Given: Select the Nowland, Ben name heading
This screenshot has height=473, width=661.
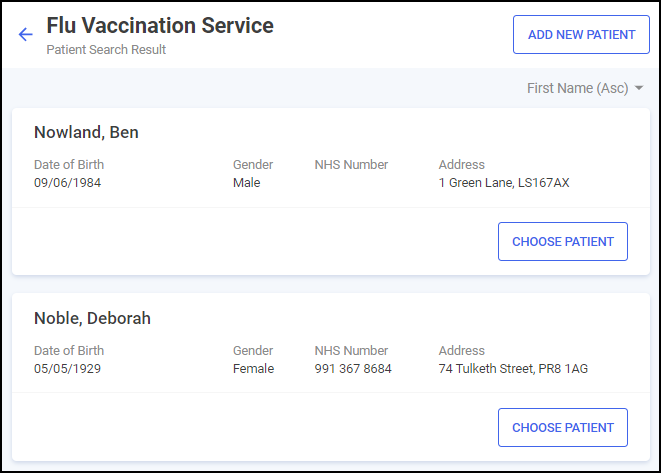Looking at the screenshot, I should click(86, 132).
